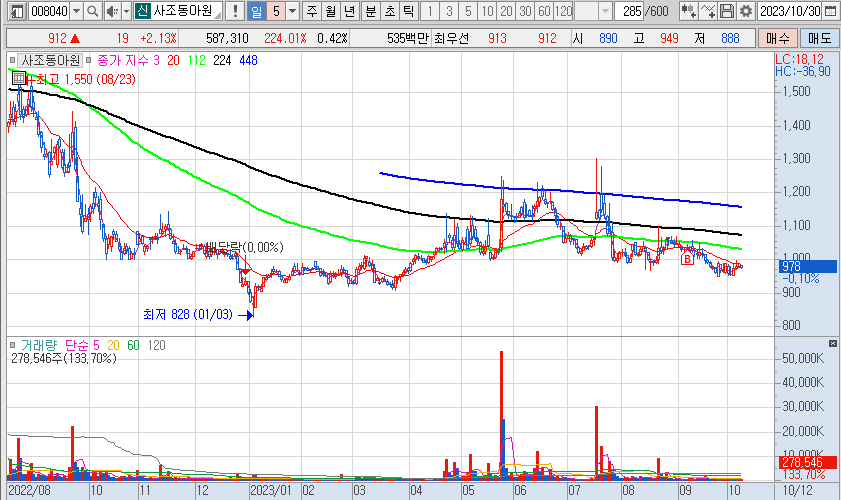Open stock code history dropdown arrow

77,11
